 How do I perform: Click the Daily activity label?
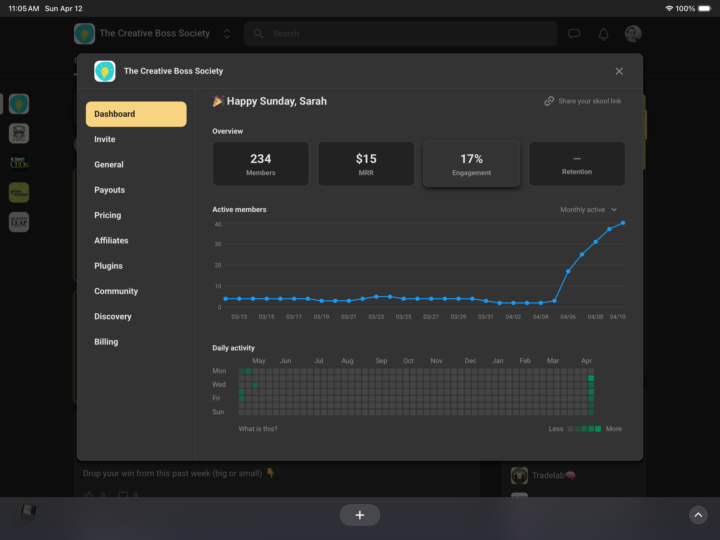pos(233,348)
